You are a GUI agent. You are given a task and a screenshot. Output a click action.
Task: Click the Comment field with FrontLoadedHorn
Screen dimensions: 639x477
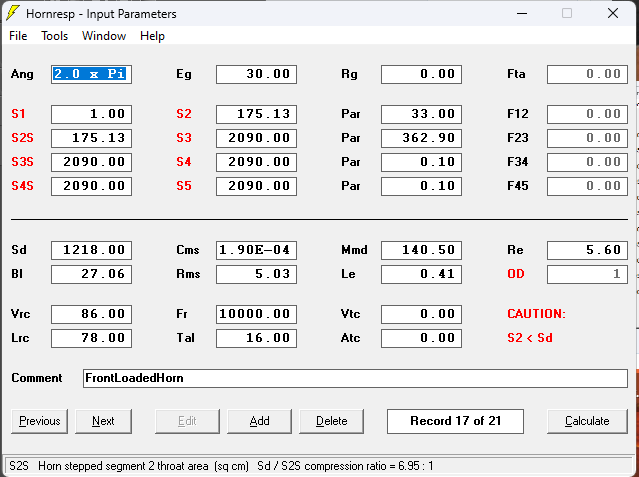[355, 378]
